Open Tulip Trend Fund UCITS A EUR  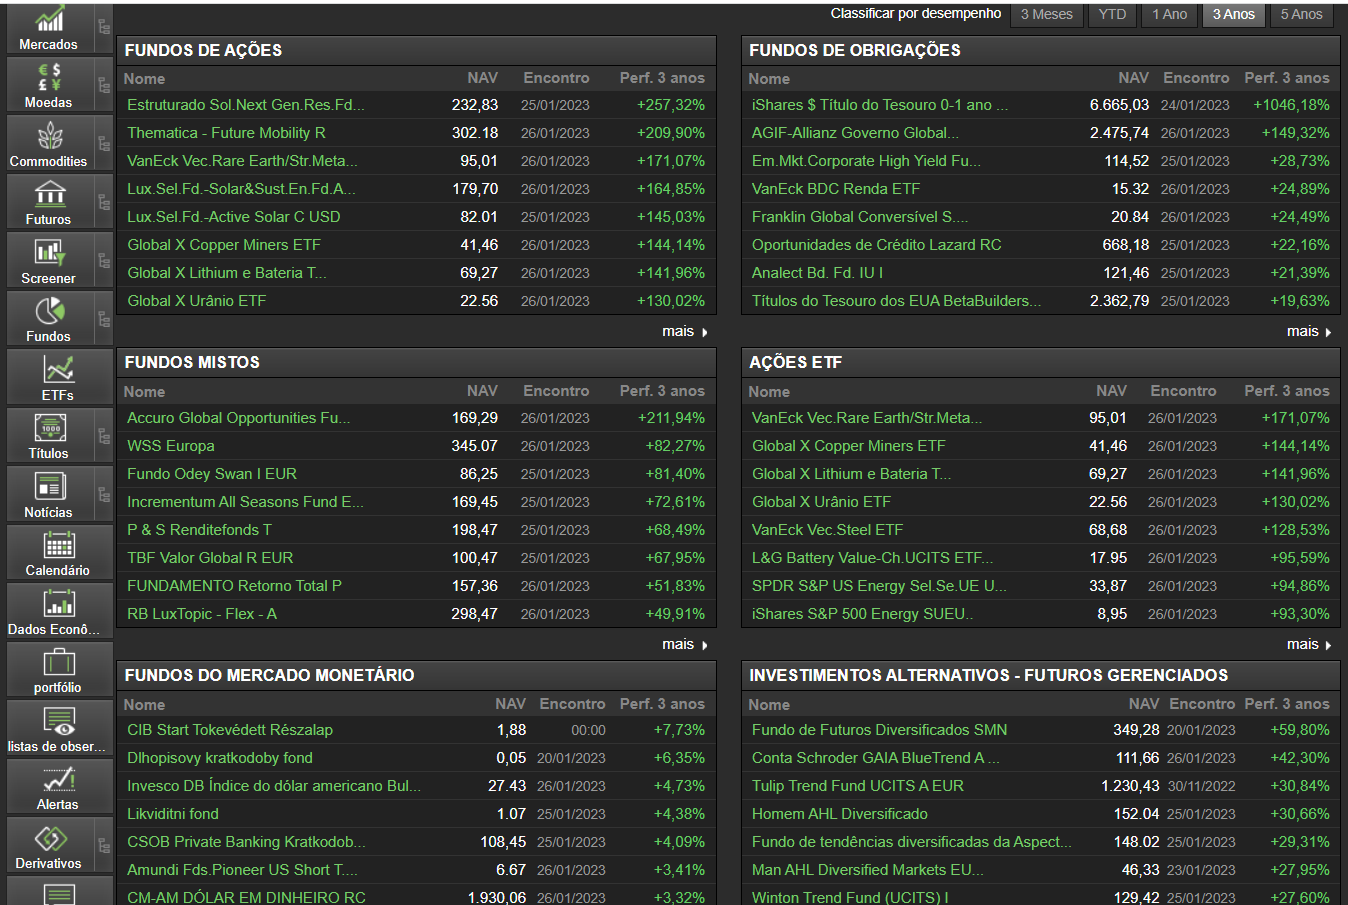[858, 786]
